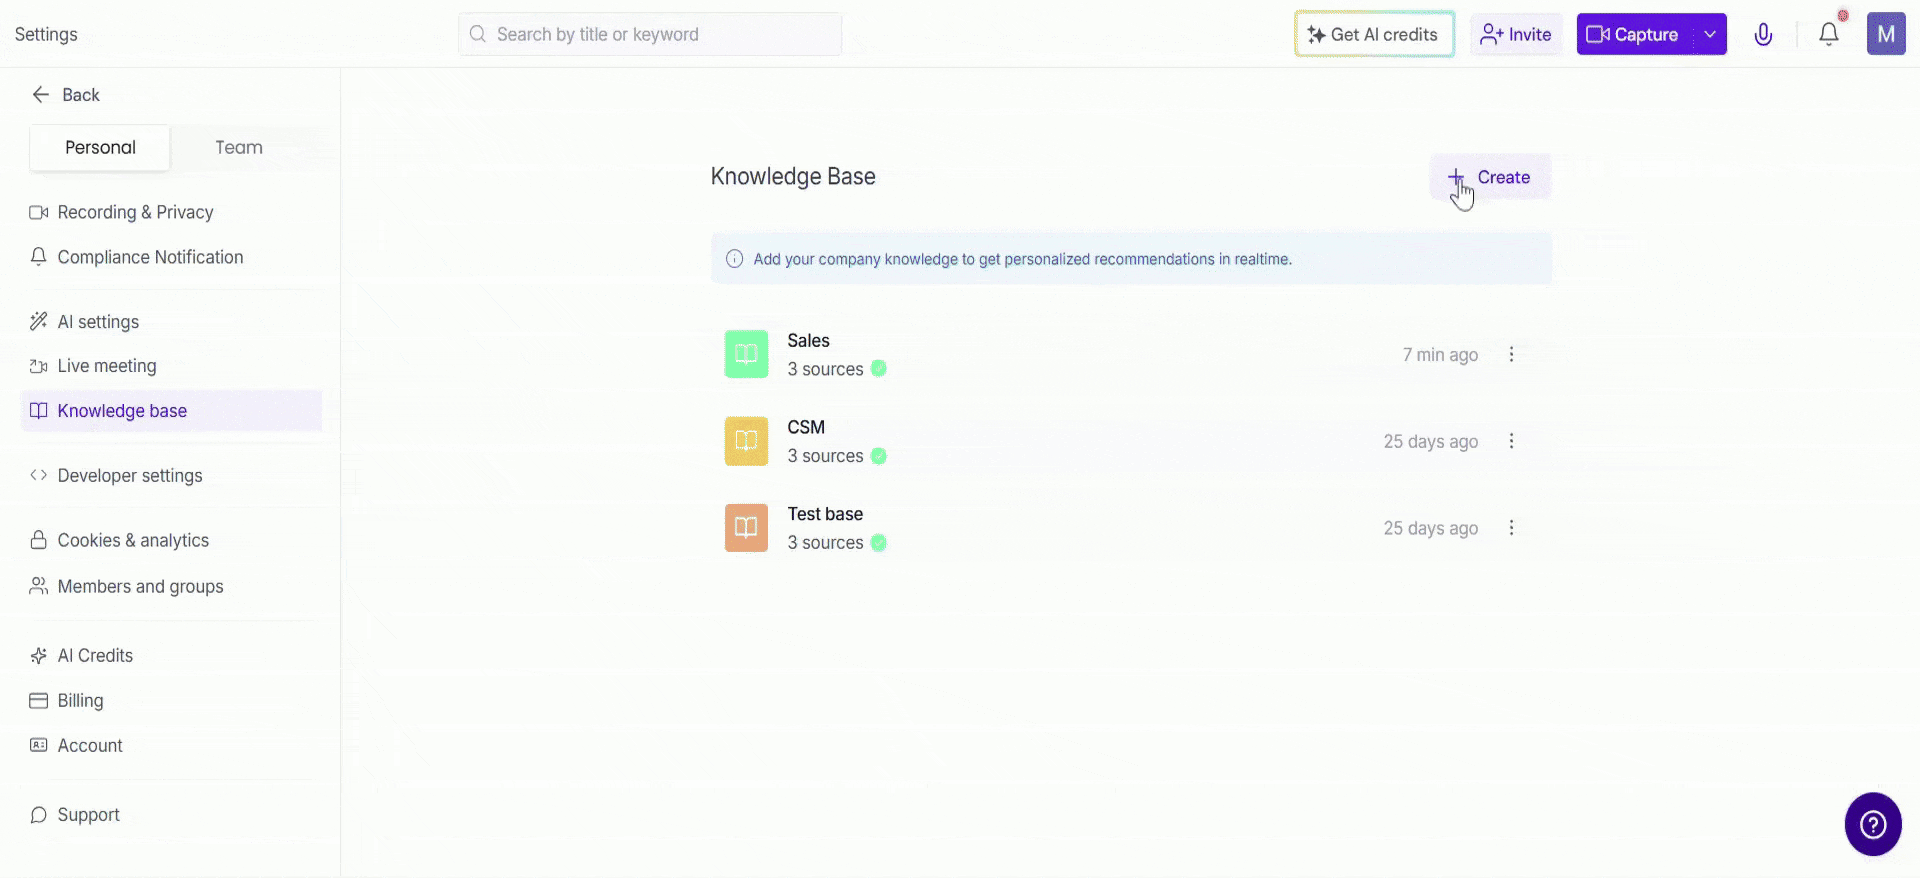Click the Settings title at top left
This screenshot has width=1920, height=878.
point(46,34)
